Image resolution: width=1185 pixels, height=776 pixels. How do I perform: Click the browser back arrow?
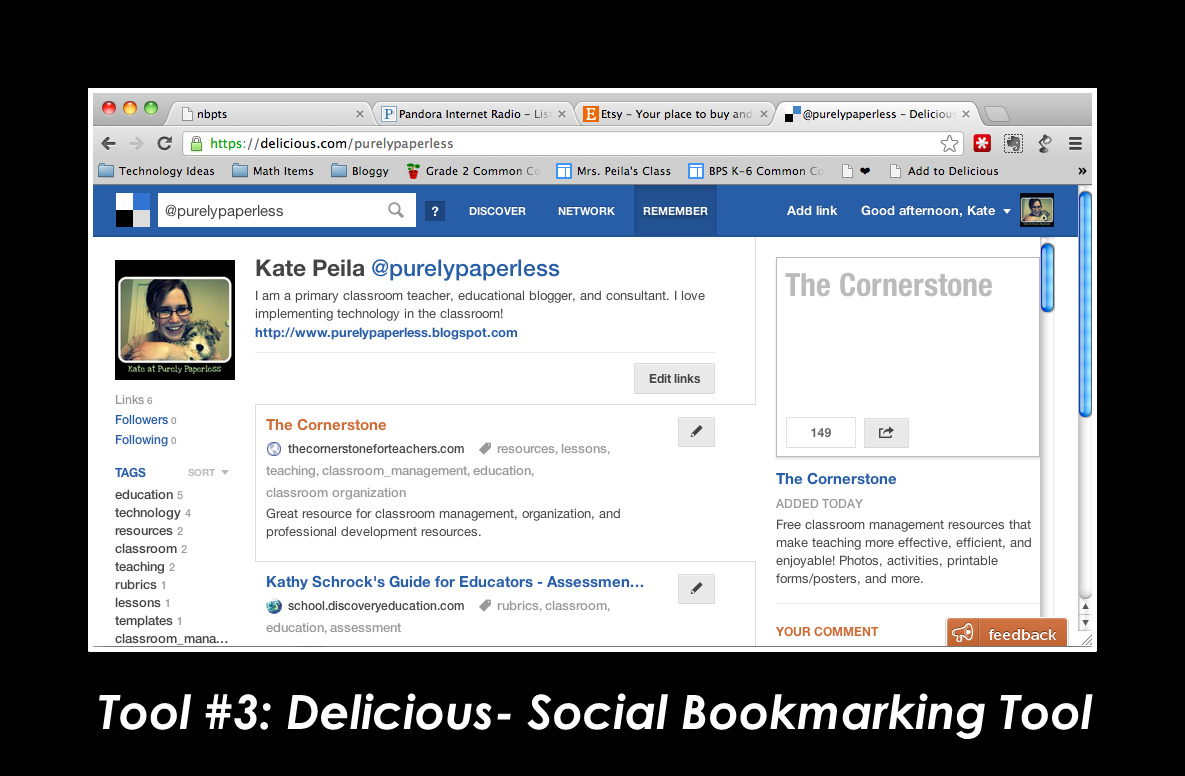[x=109, y=144]
